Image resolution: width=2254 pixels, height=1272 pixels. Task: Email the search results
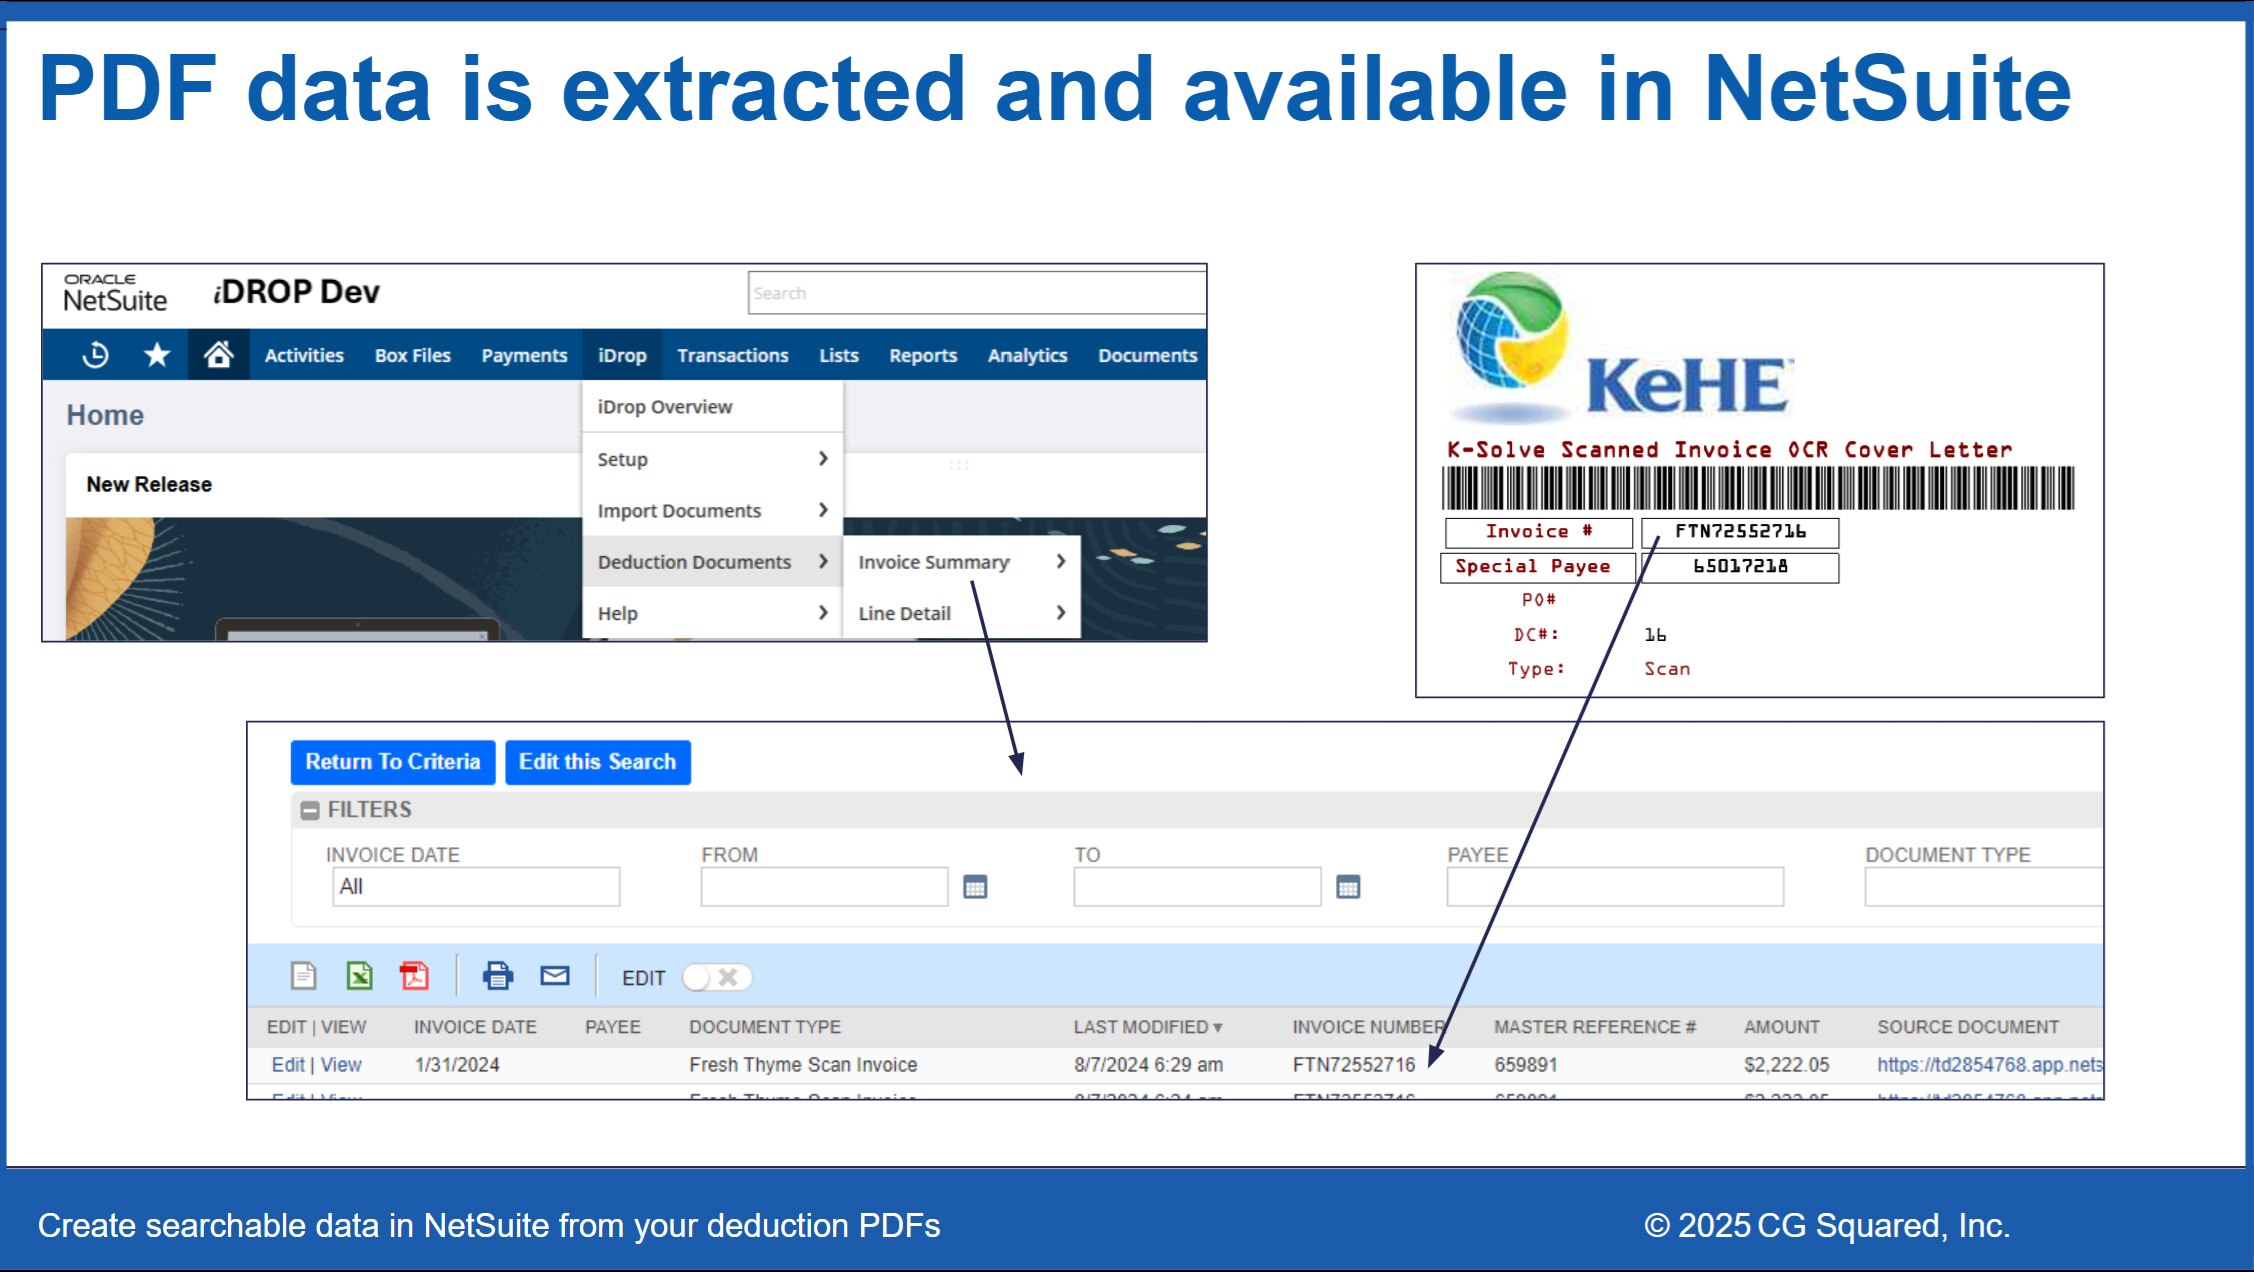pos(554,976)
